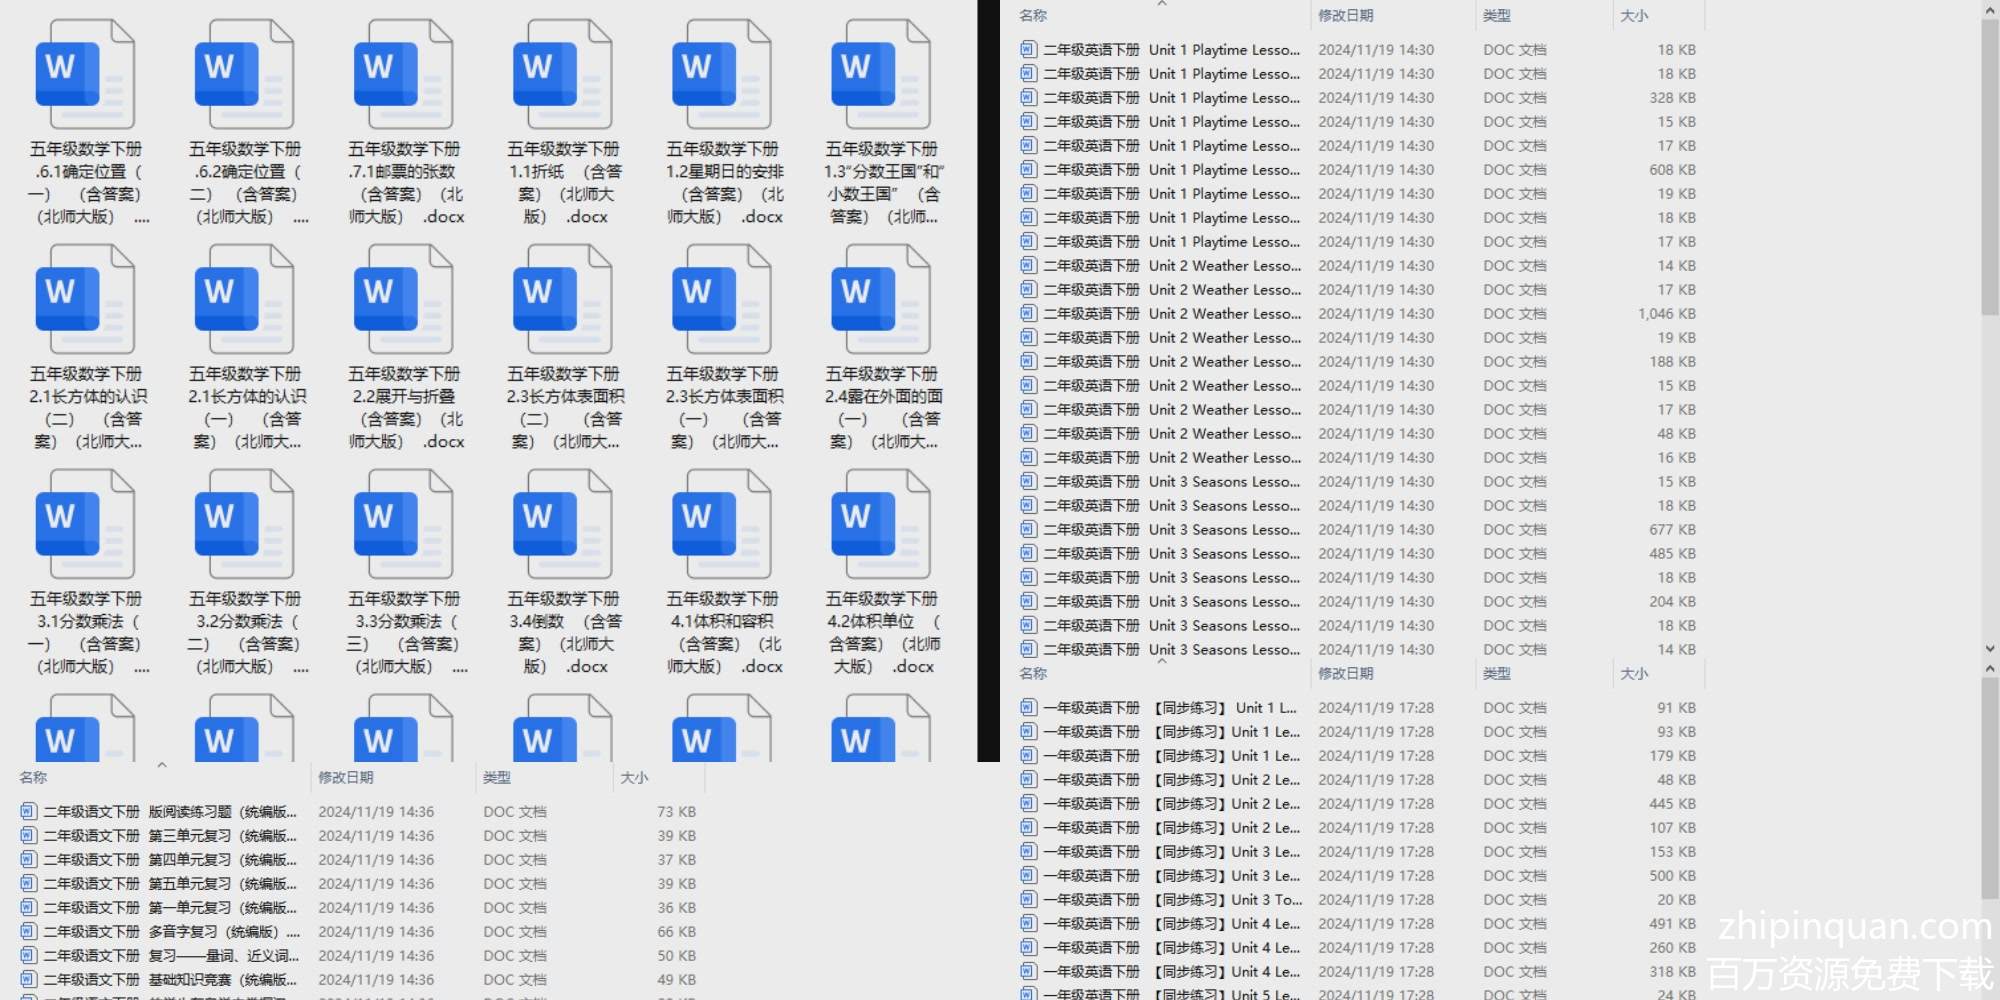Screen dimensions: 2000x1000
Task: Click doc icon beside 第三单元复习 file
Action: (28, 836)
